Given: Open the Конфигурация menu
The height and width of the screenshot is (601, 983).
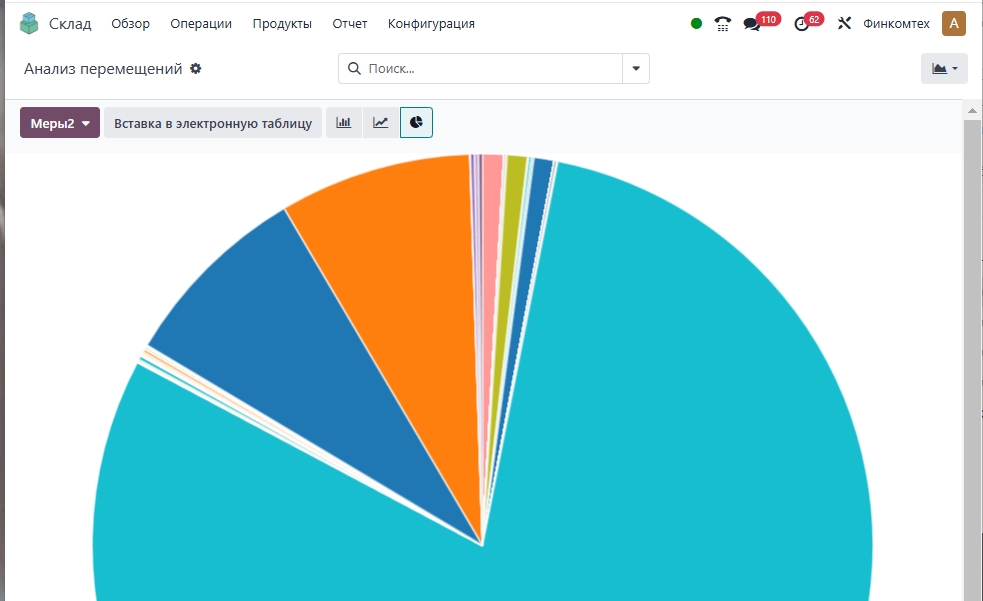Looking at the screenshot, I should coord(431,24).
